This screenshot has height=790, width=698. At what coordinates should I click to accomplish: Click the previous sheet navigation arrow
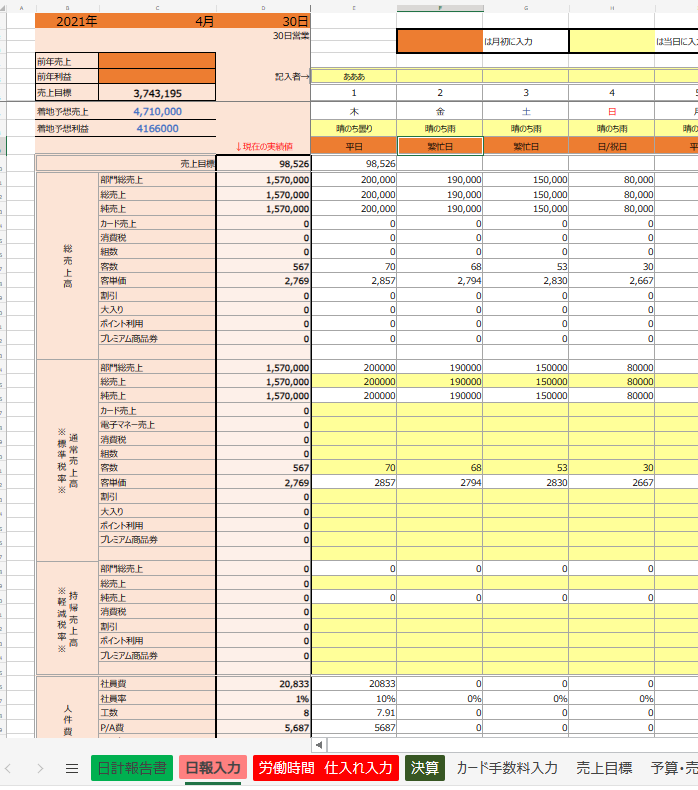point(9,768)
